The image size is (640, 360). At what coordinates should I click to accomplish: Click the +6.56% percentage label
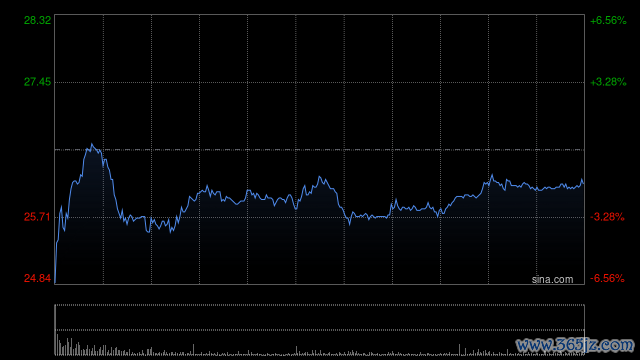[608, 20]
